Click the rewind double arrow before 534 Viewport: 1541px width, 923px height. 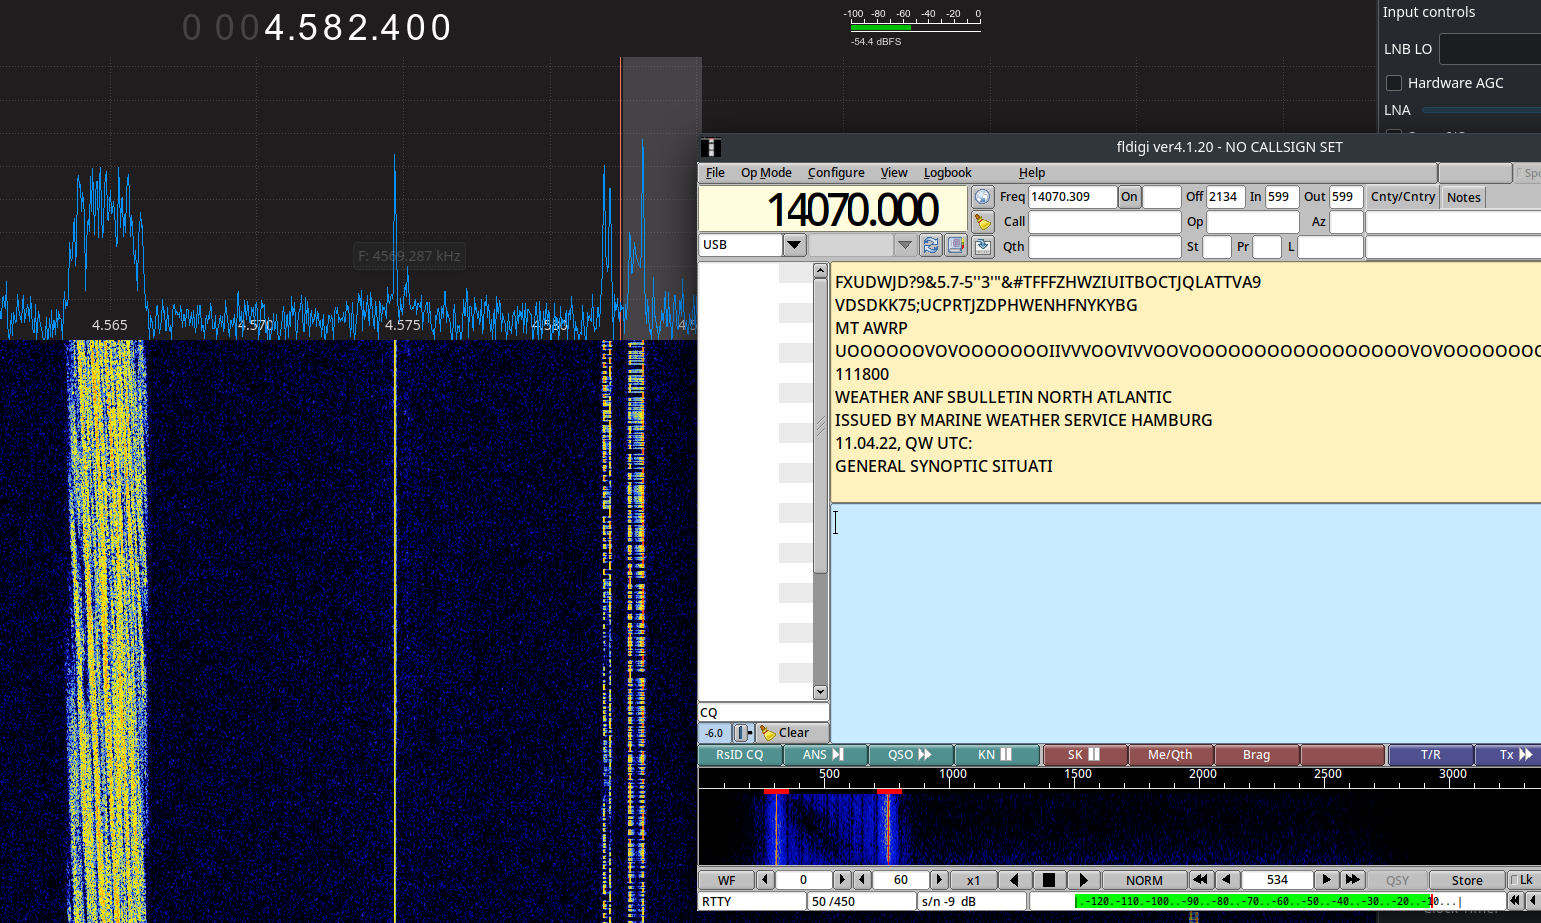[1200, 880]
